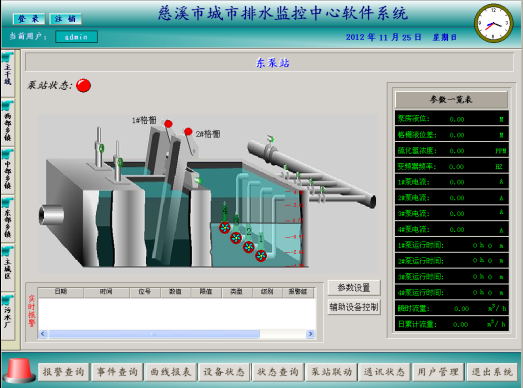Click the alarm table right scroll arrow

click(310, 334)
